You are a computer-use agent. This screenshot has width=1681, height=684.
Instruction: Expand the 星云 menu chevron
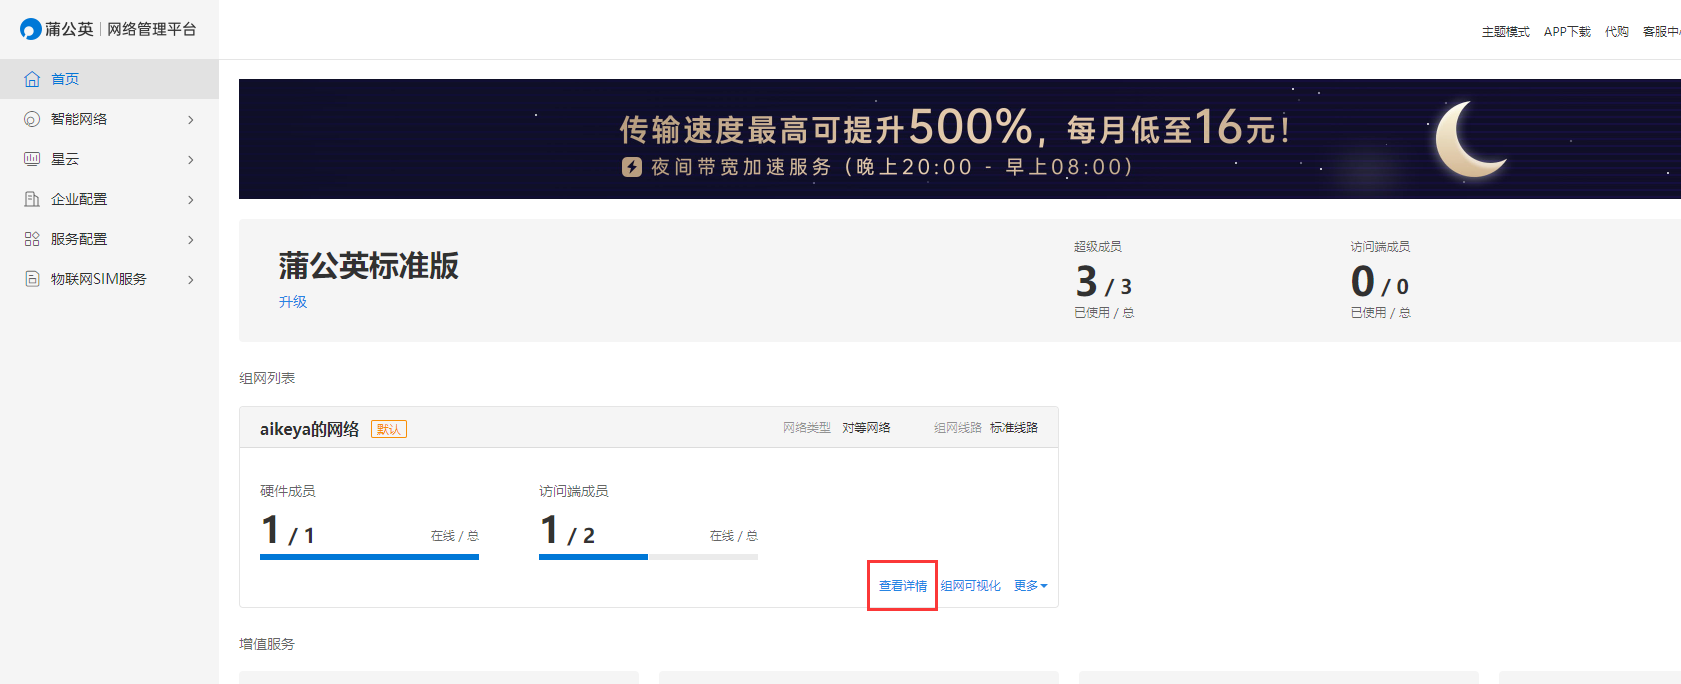[x=191, y=160]
